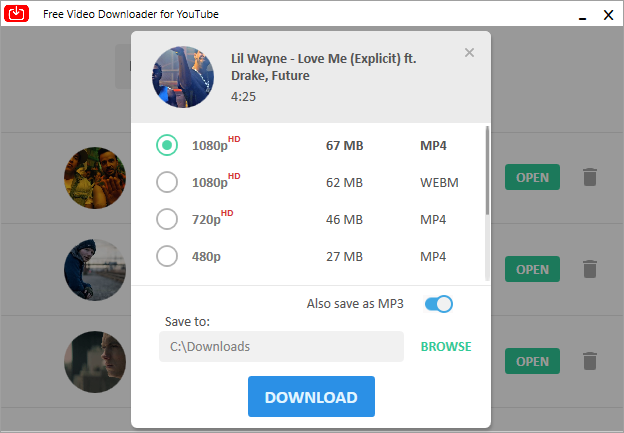Click second list item round thumbnail
The image size is (624, 433).
coord(95,270)
